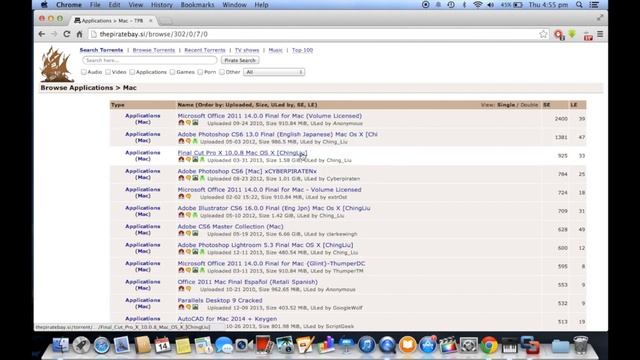Image resolution: width=640 pixels, height=360 pixels.
Task: Click the green download arrow extension icon
Action: [572, 34]
